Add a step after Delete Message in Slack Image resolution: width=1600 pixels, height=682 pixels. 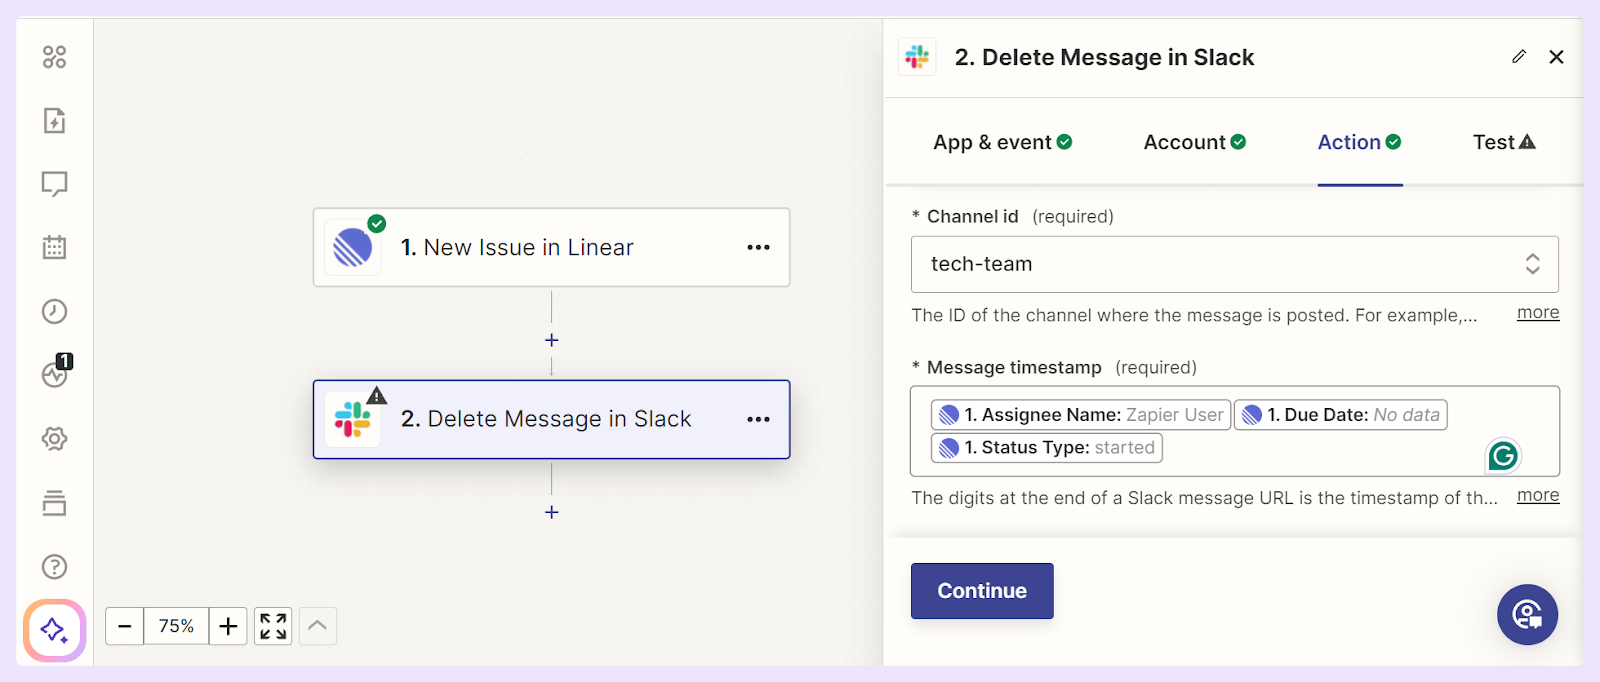552,512
